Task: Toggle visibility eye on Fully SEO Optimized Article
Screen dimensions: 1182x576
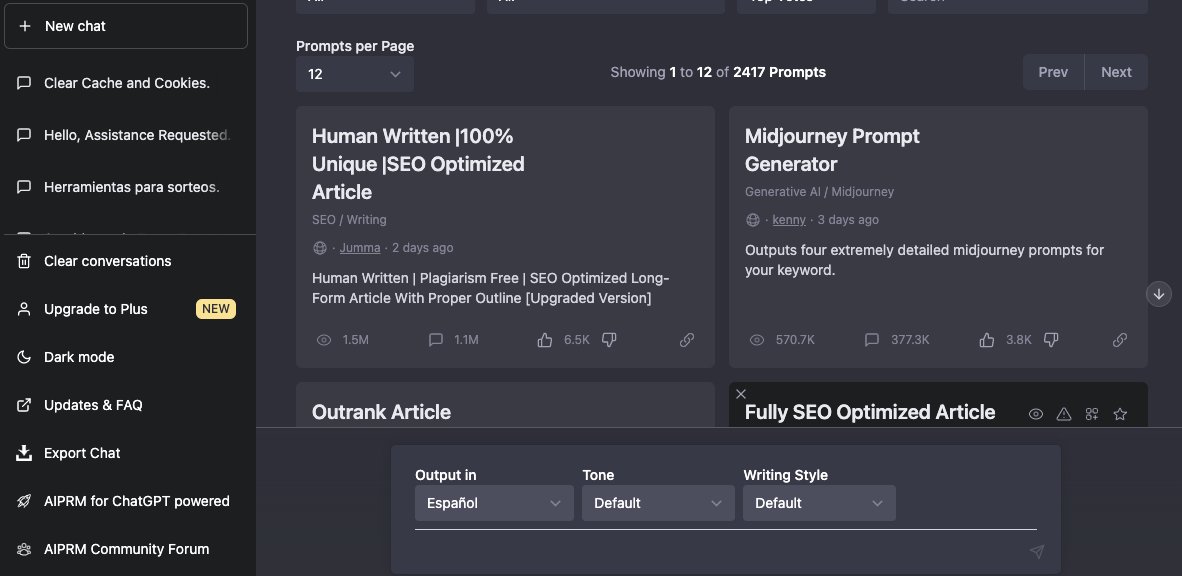Action: [x=1036, y=414]
